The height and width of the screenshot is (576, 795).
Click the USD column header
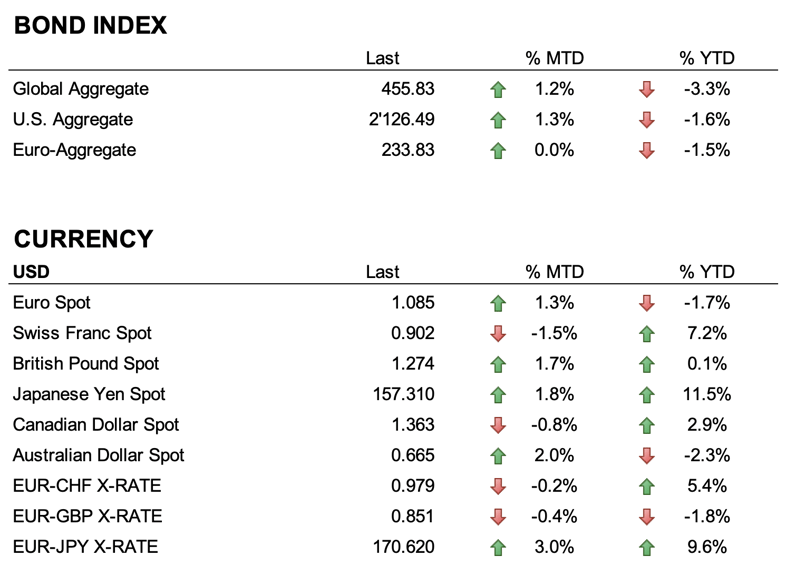(x=31, y=272)
